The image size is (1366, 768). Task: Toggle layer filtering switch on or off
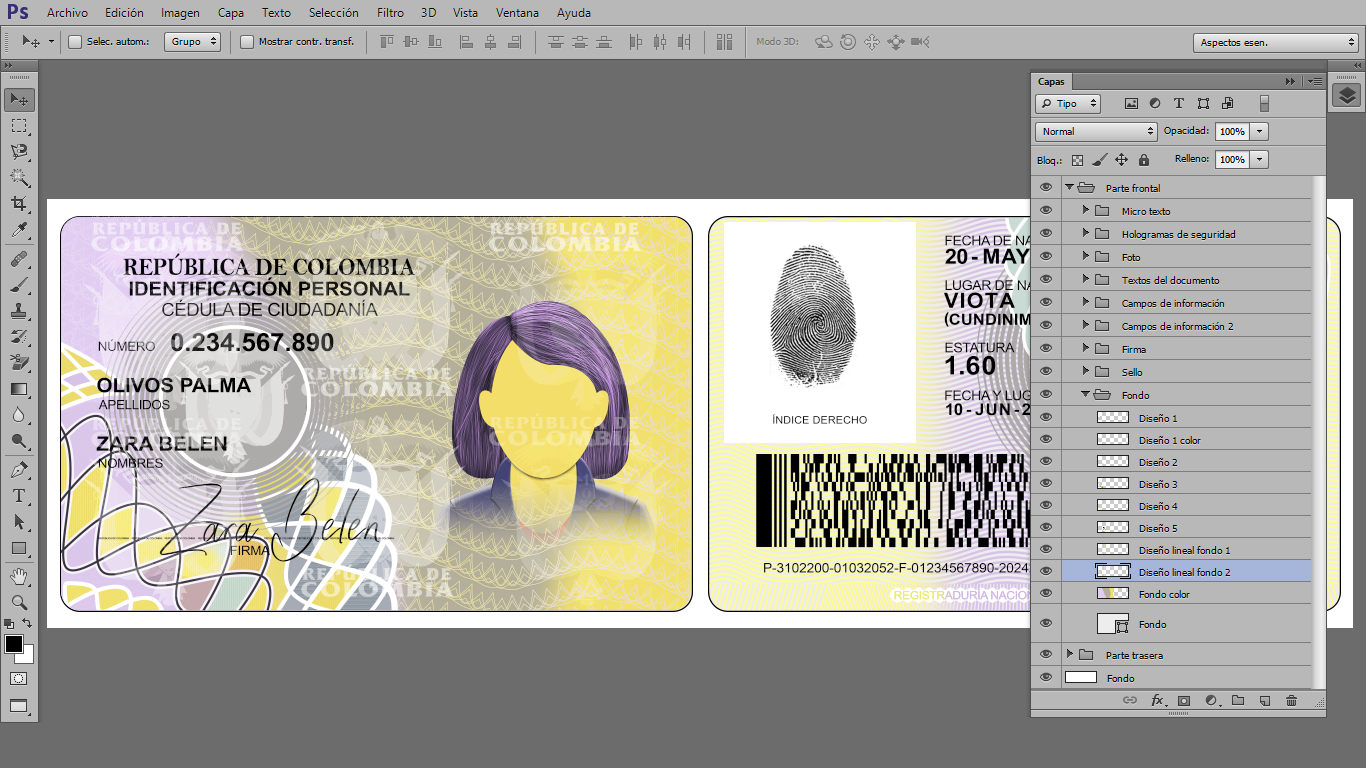[1264, 103]
